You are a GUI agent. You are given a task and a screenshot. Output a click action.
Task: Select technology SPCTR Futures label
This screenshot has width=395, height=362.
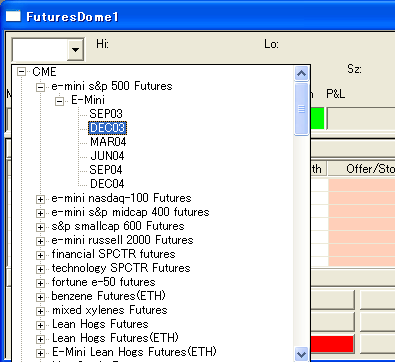121,268
